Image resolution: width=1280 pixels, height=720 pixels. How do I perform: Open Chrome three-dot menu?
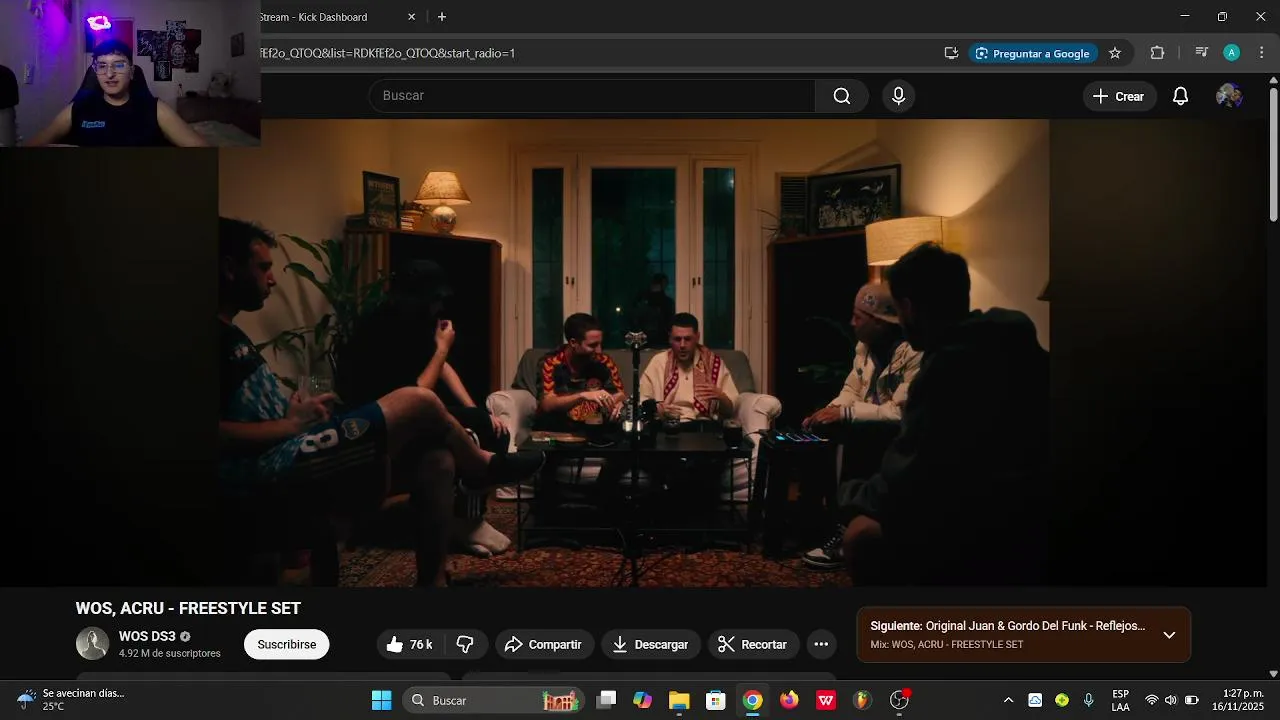click(x=1263, y=53)
